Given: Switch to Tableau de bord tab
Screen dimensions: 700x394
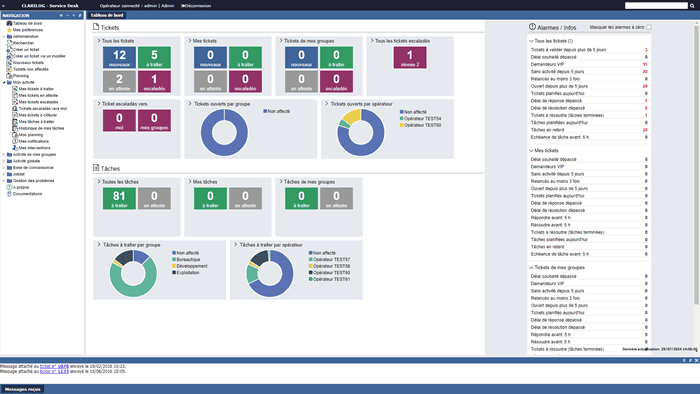Looking at the screenshot, I should coord(107,15).
